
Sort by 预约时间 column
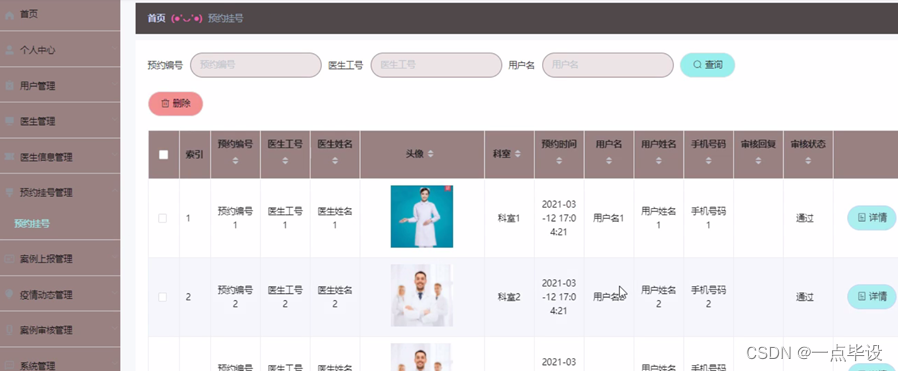click(559, 162)
